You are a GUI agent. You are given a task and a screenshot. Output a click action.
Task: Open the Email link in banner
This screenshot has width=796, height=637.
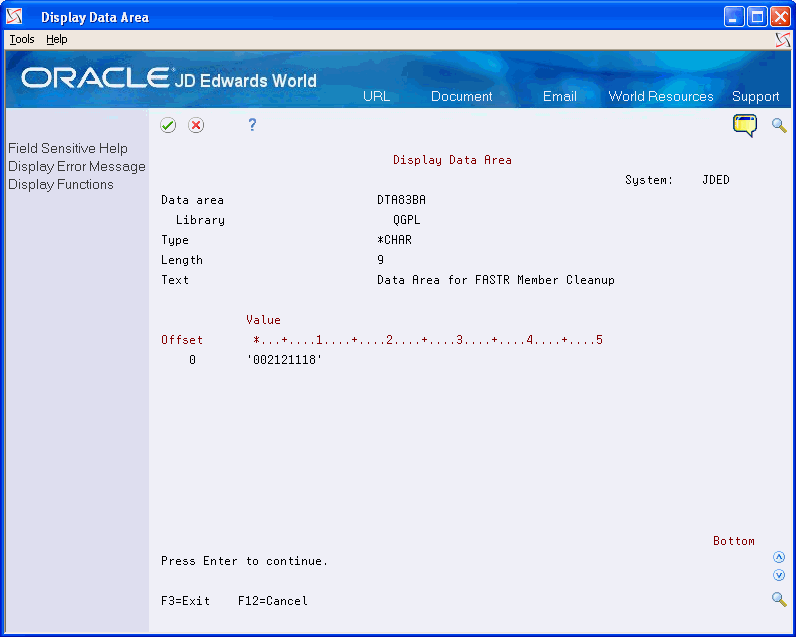click(x=559, y=96)
